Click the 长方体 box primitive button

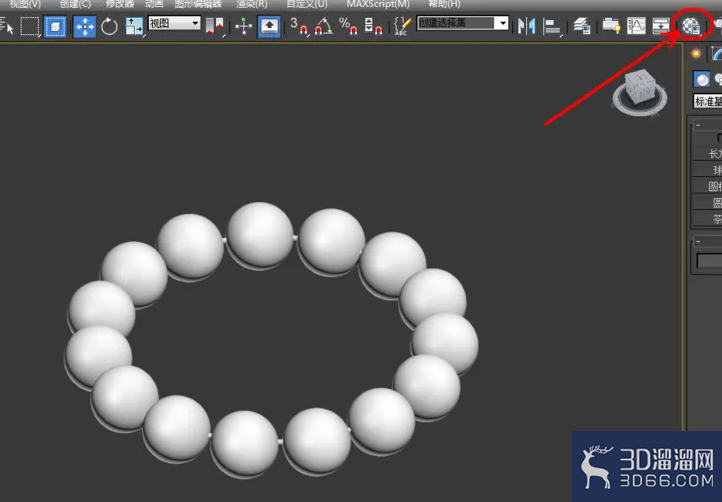(707, 153)
